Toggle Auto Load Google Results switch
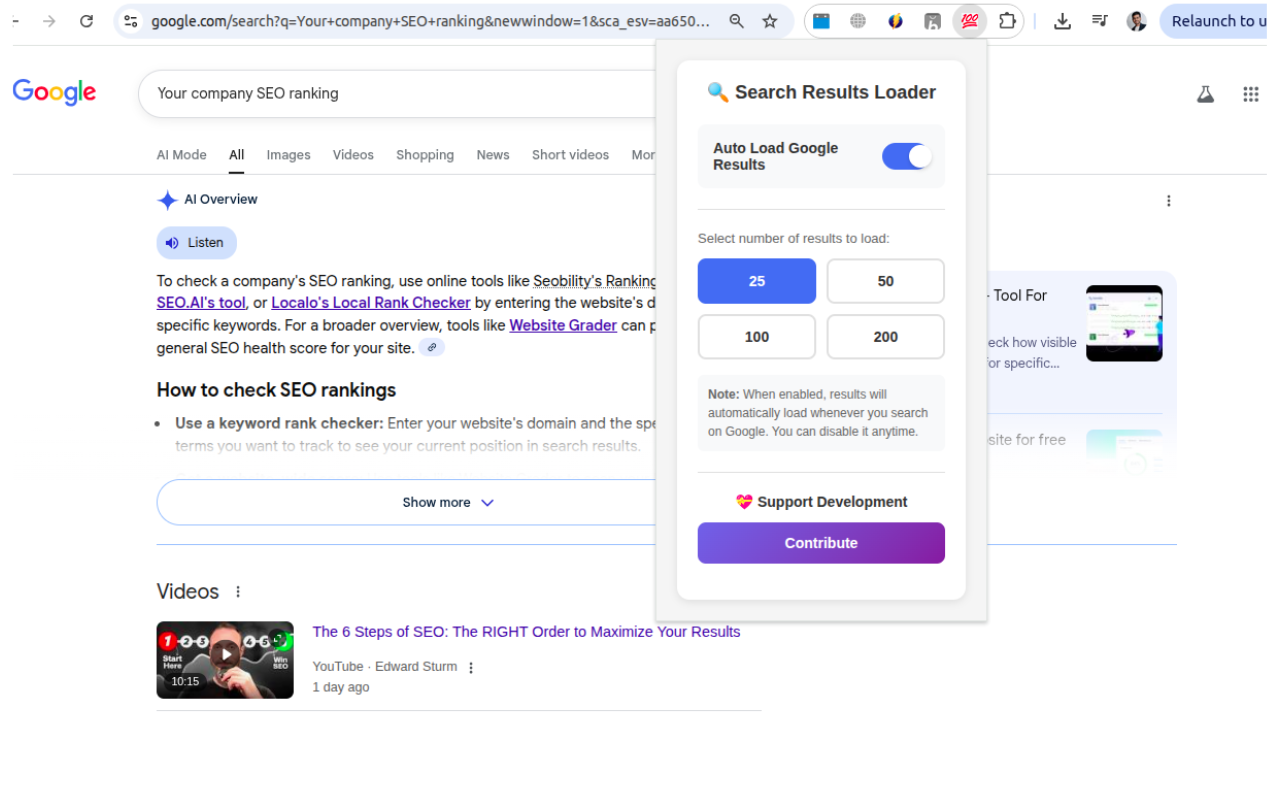 click(x=907, y=156)
